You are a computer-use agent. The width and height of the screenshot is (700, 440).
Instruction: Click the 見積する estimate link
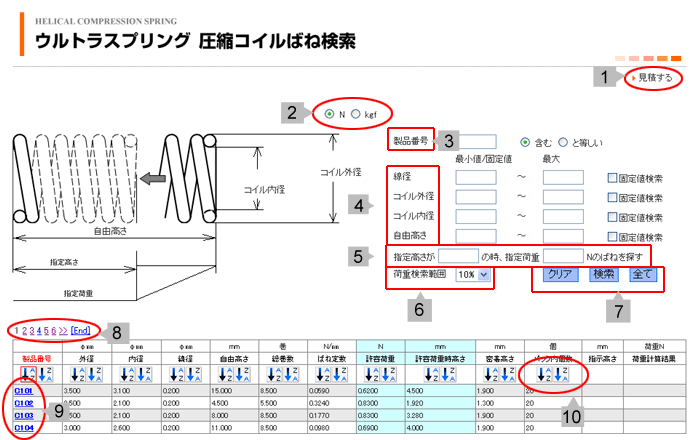(x=655, y=78)
